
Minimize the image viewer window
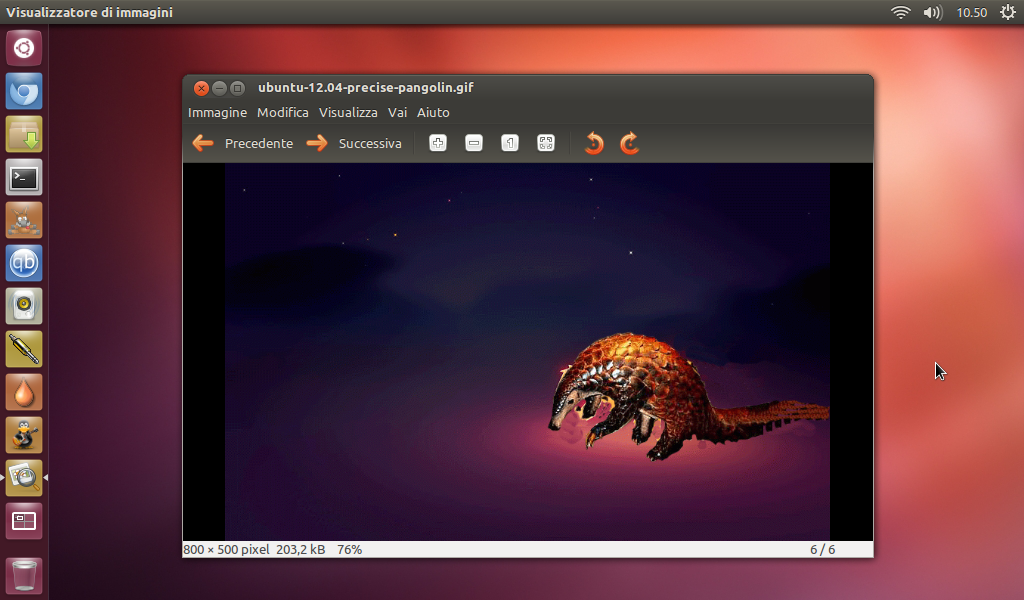(x=219, y=88)
